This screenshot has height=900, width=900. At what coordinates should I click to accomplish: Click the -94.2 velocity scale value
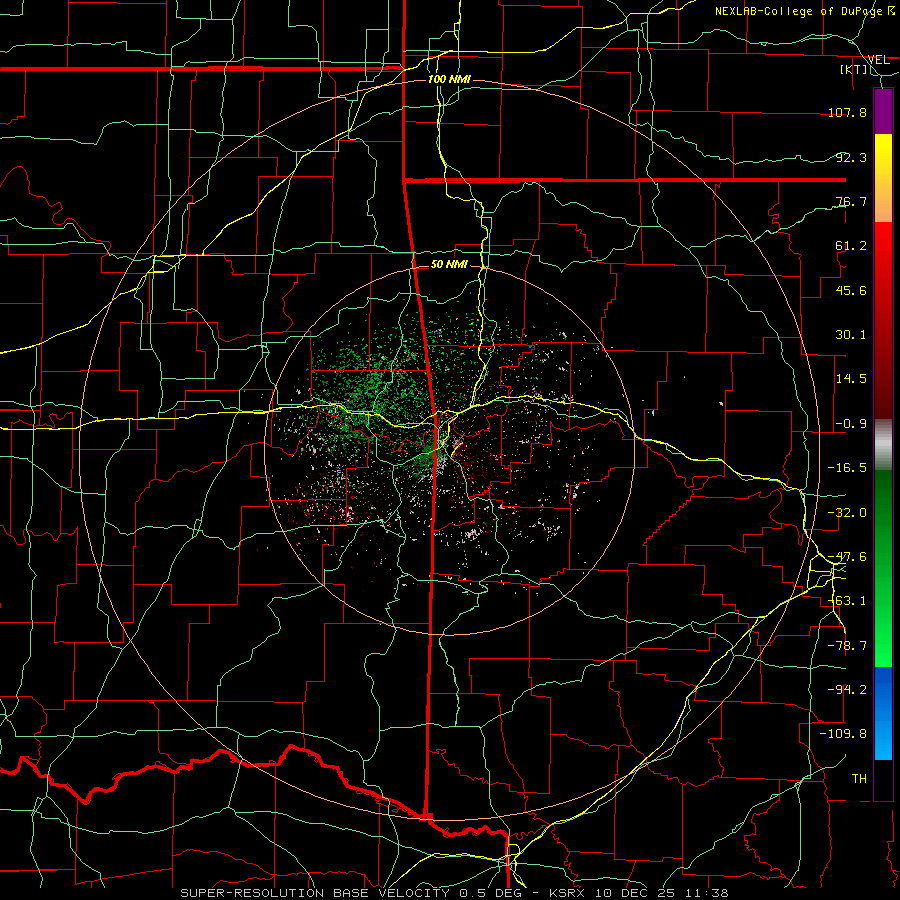point(847,690)
